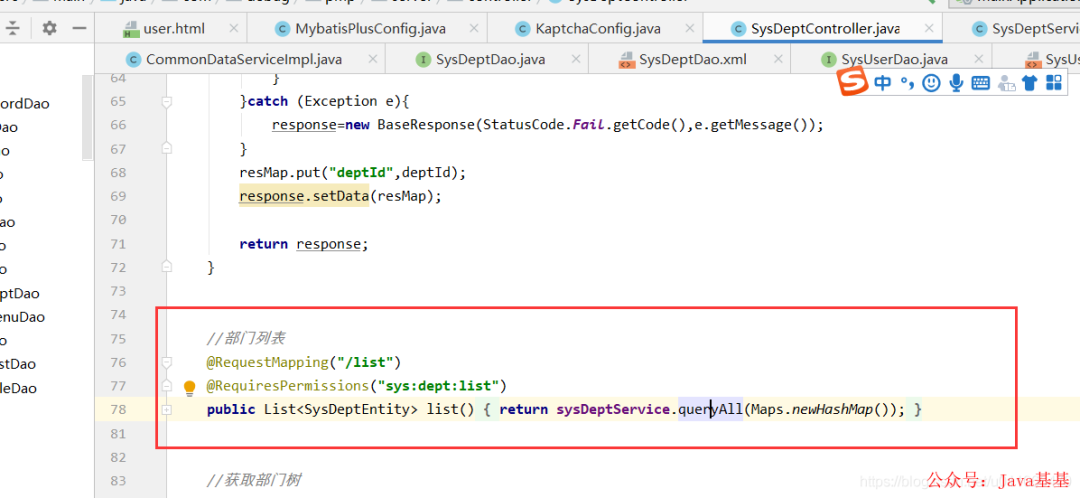Close the SysDeptController.java tab
This screenshot has width=1080, height=498.
(930, 29)
